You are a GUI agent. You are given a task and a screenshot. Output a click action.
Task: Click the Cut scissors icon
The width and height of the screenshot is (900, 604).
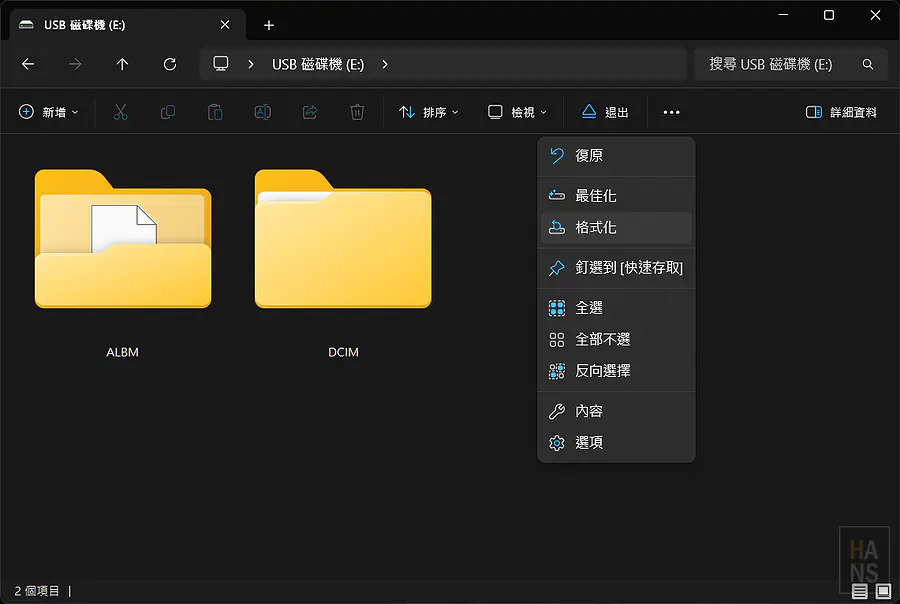click(121, 112)
